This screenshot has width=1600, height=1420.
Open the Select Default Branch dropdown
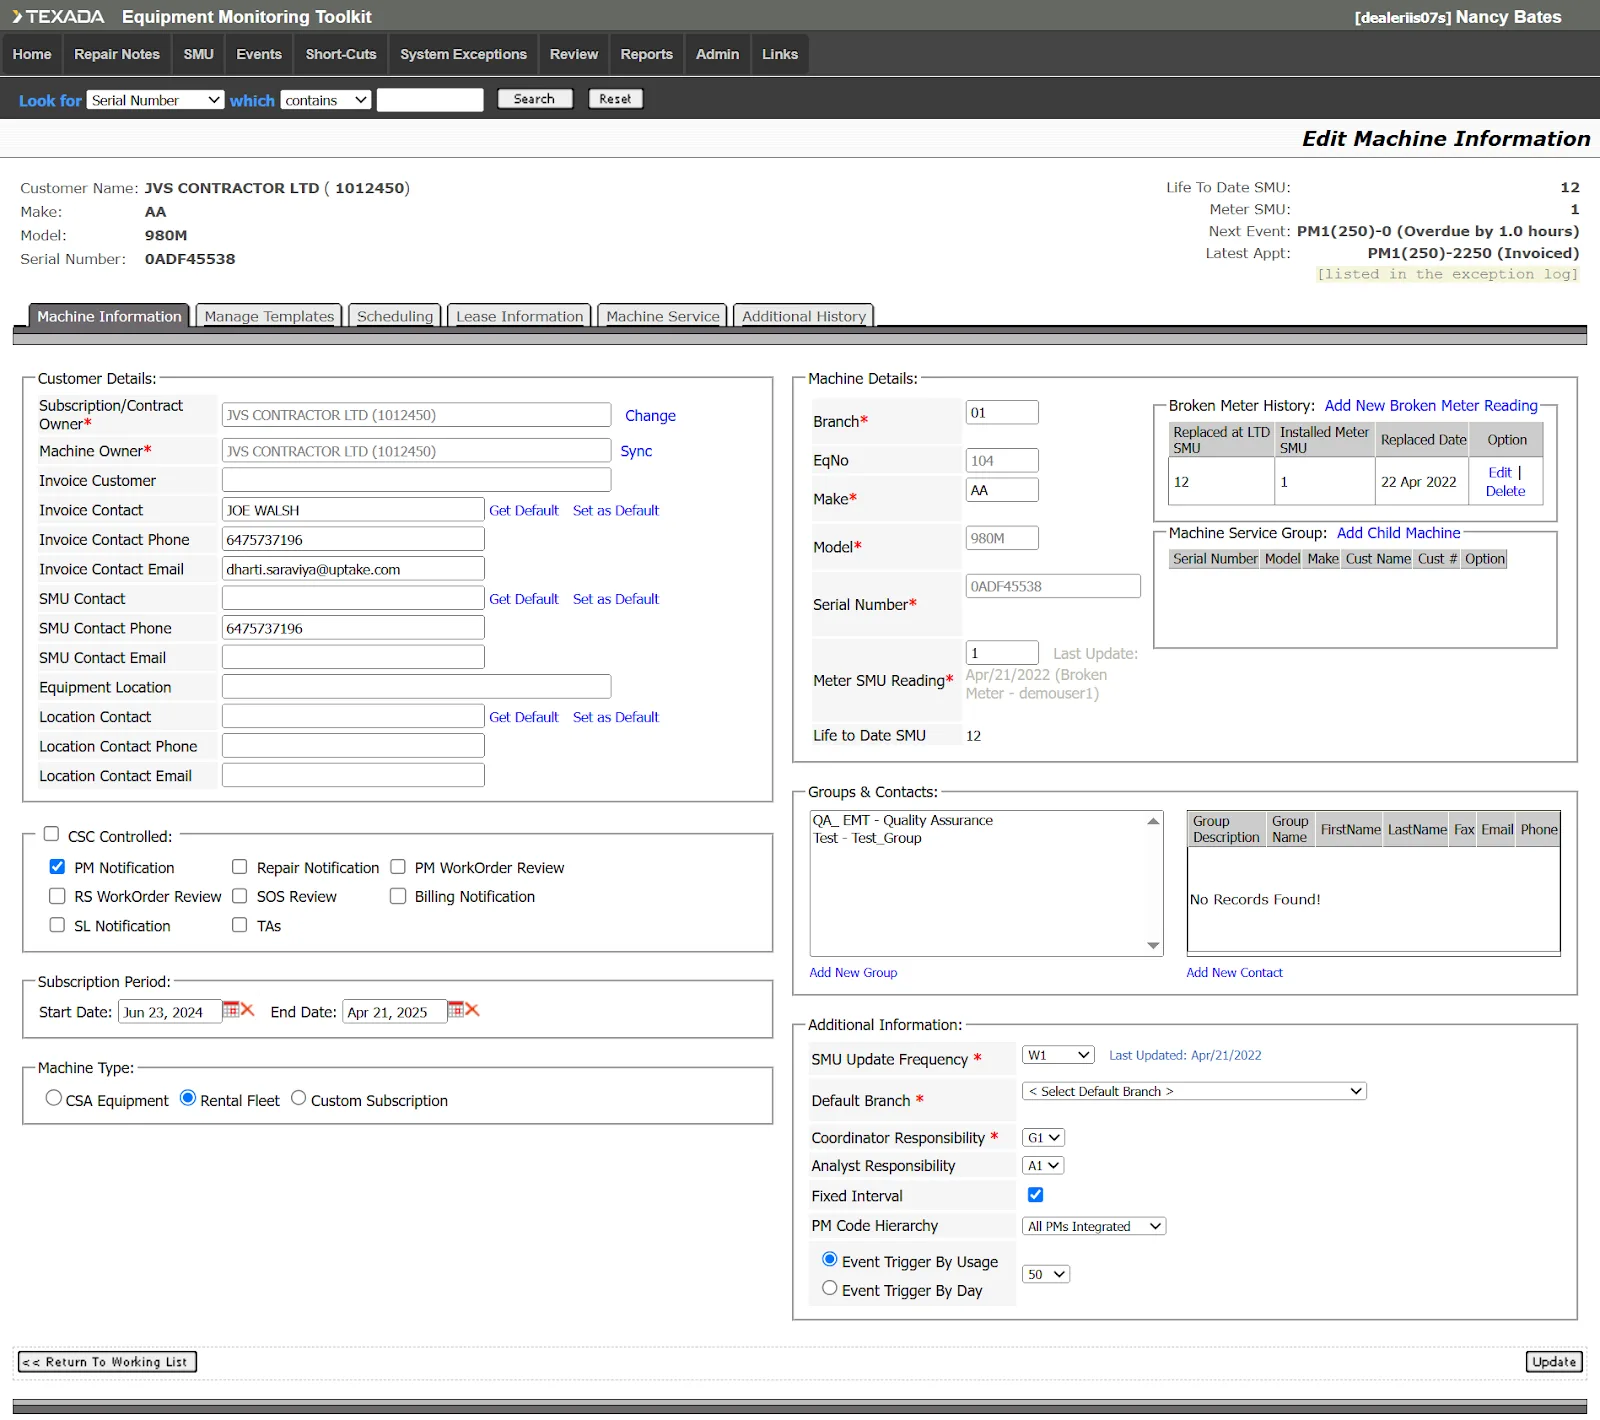click(x=1194, y=1091)
